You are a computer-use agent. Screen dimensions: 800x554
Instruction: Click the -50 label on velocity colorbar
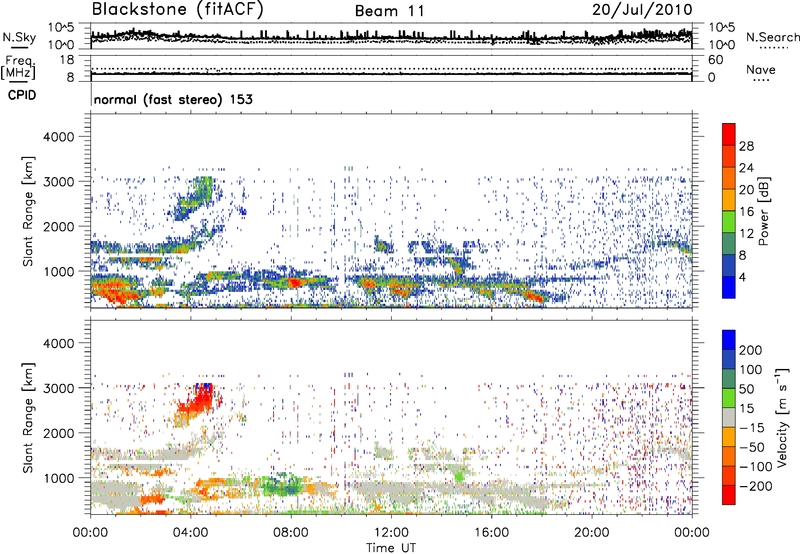coord(752,447)
